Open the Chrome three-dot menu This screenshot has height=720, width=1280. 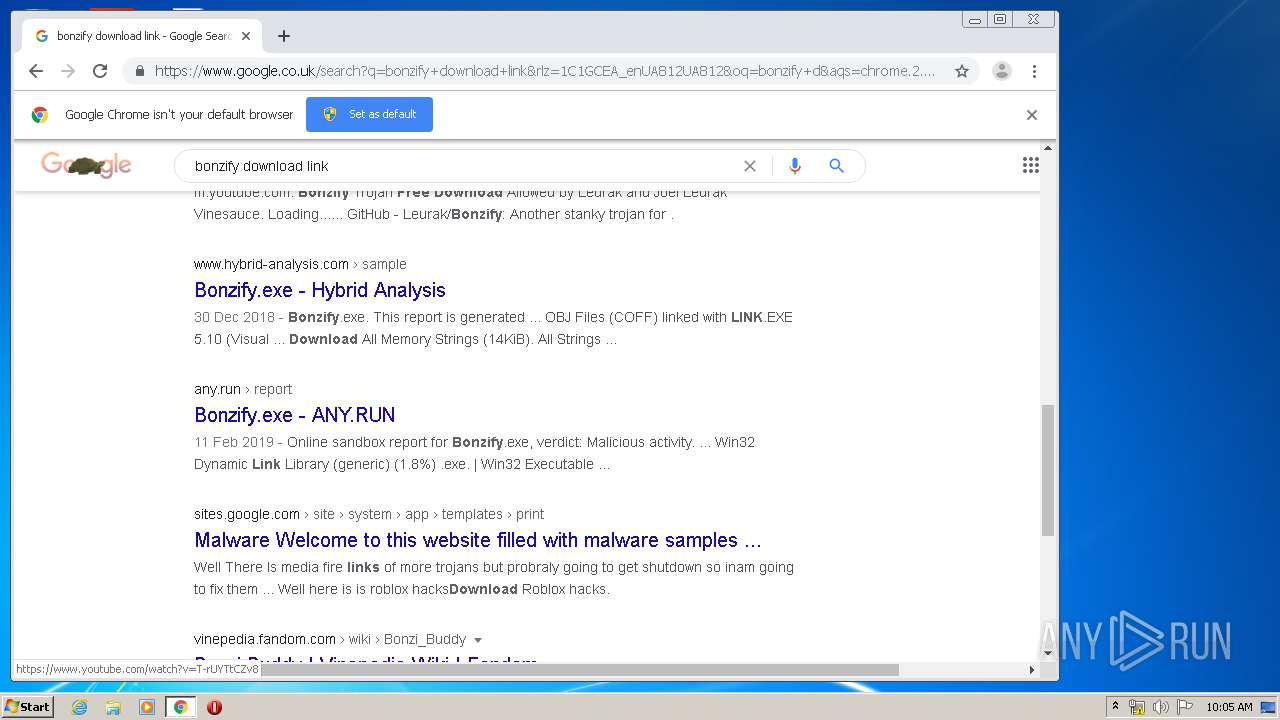[x=1034, y=71]
